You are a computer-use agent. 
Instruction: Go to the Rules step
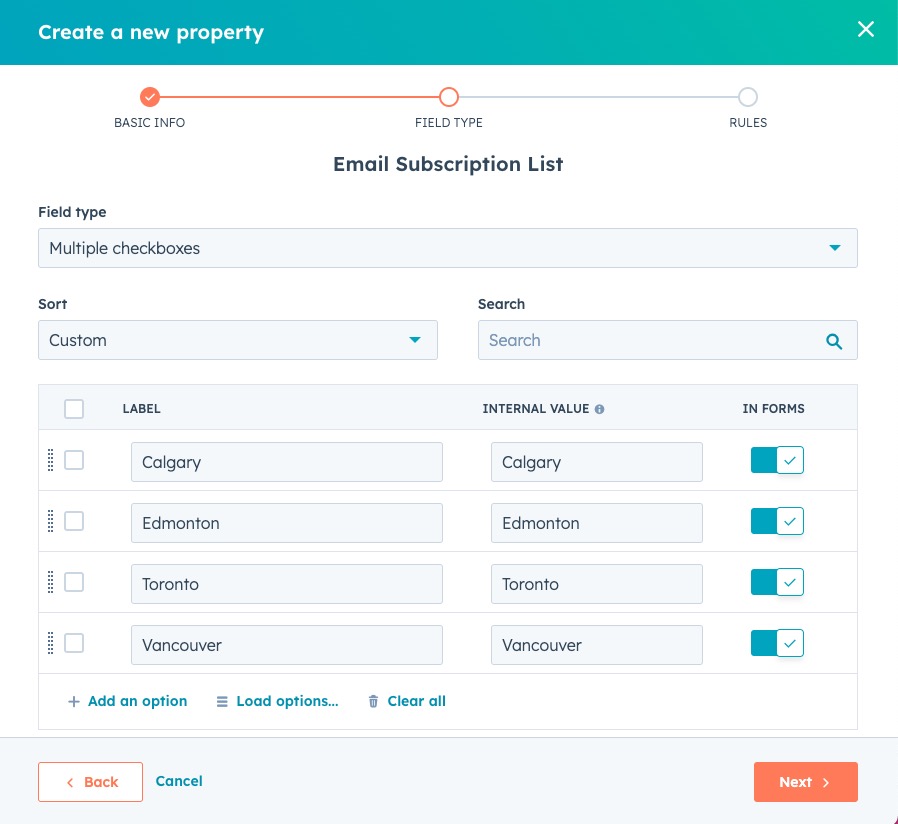(x=747, y=97)
